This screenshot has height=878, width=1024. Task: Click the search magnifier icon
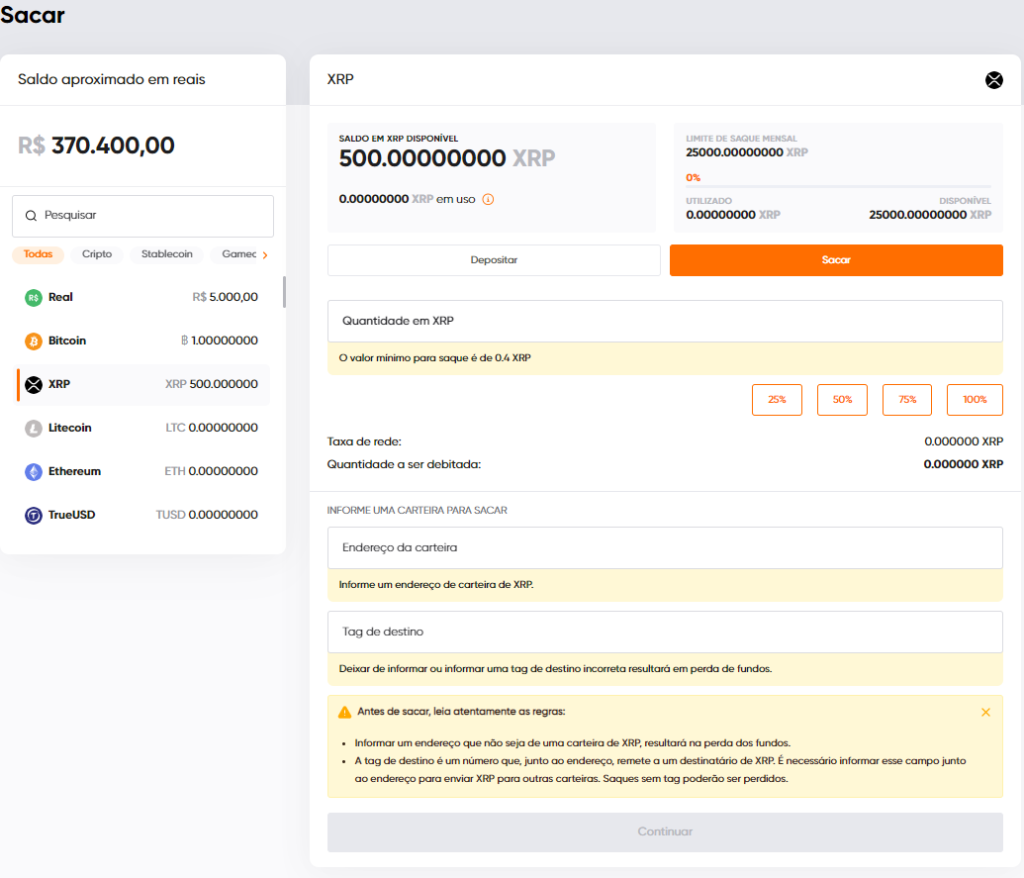click(x=31, y=216)
